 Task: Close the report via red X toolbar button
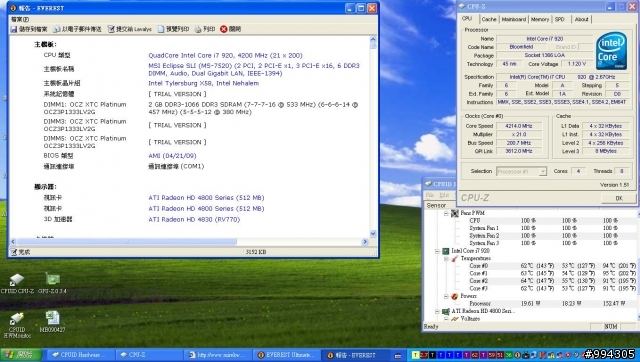[230, 29]
